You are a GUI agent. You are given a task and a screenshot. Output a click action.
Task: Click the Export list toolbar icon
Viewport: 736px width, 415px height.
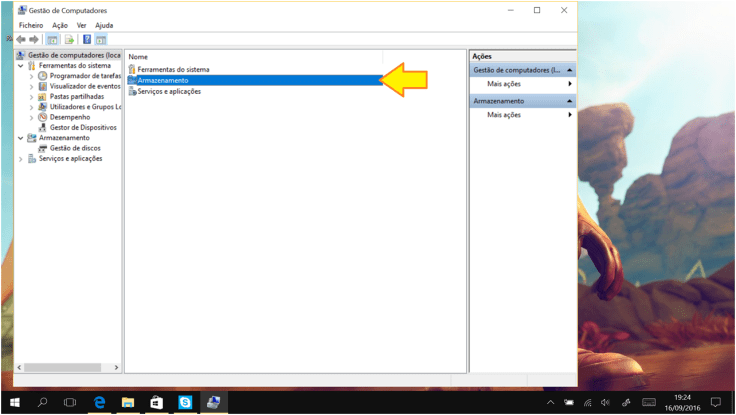coord(69,39)
